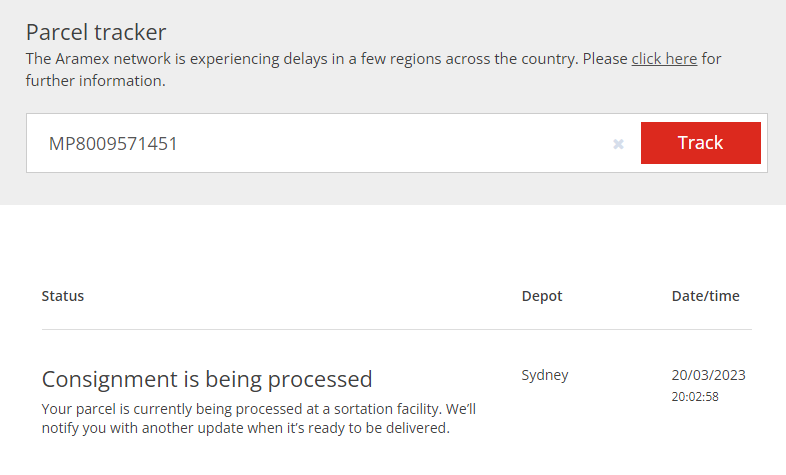The width and height of the screenshot is (786, 475).
Task: Click the 20/03/2023 date value
Action: (x=708, y=376)
